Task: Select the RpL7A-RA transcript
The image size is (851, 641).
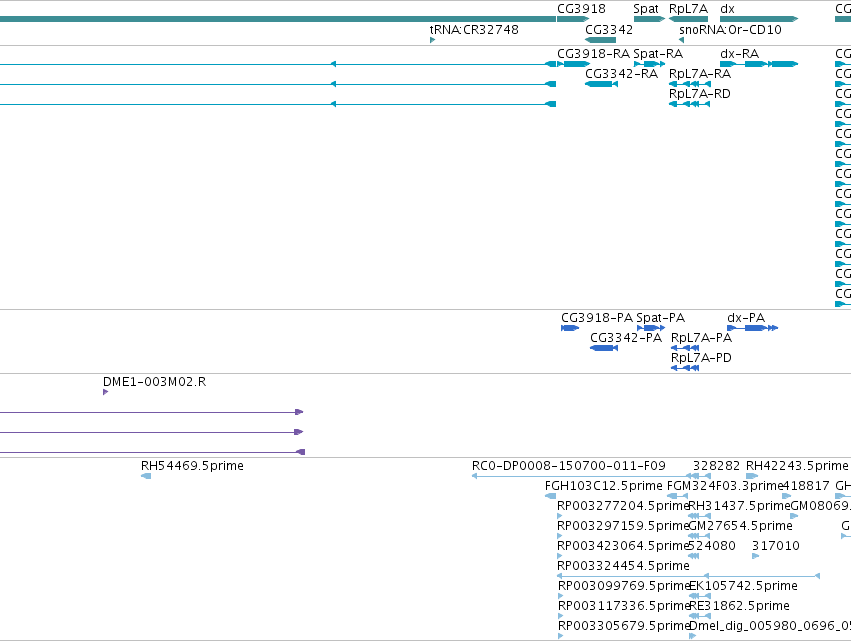Action: (x=689, y=84)
